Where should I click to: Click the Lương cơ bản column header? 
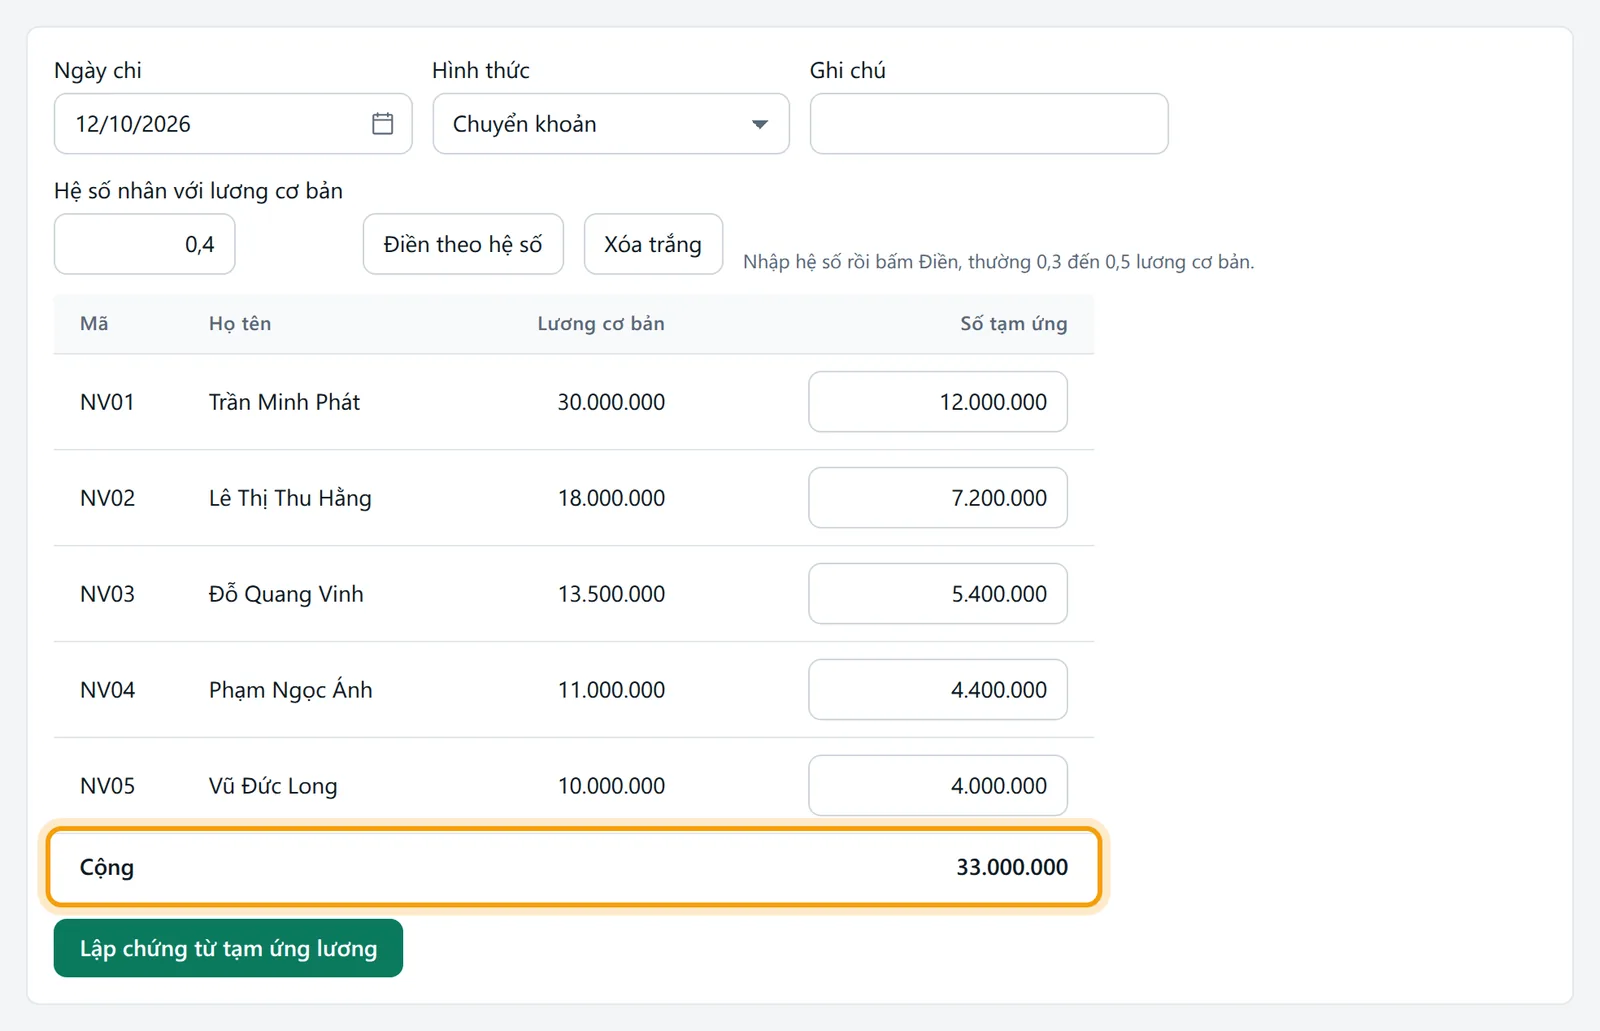[x=601, y=323]
